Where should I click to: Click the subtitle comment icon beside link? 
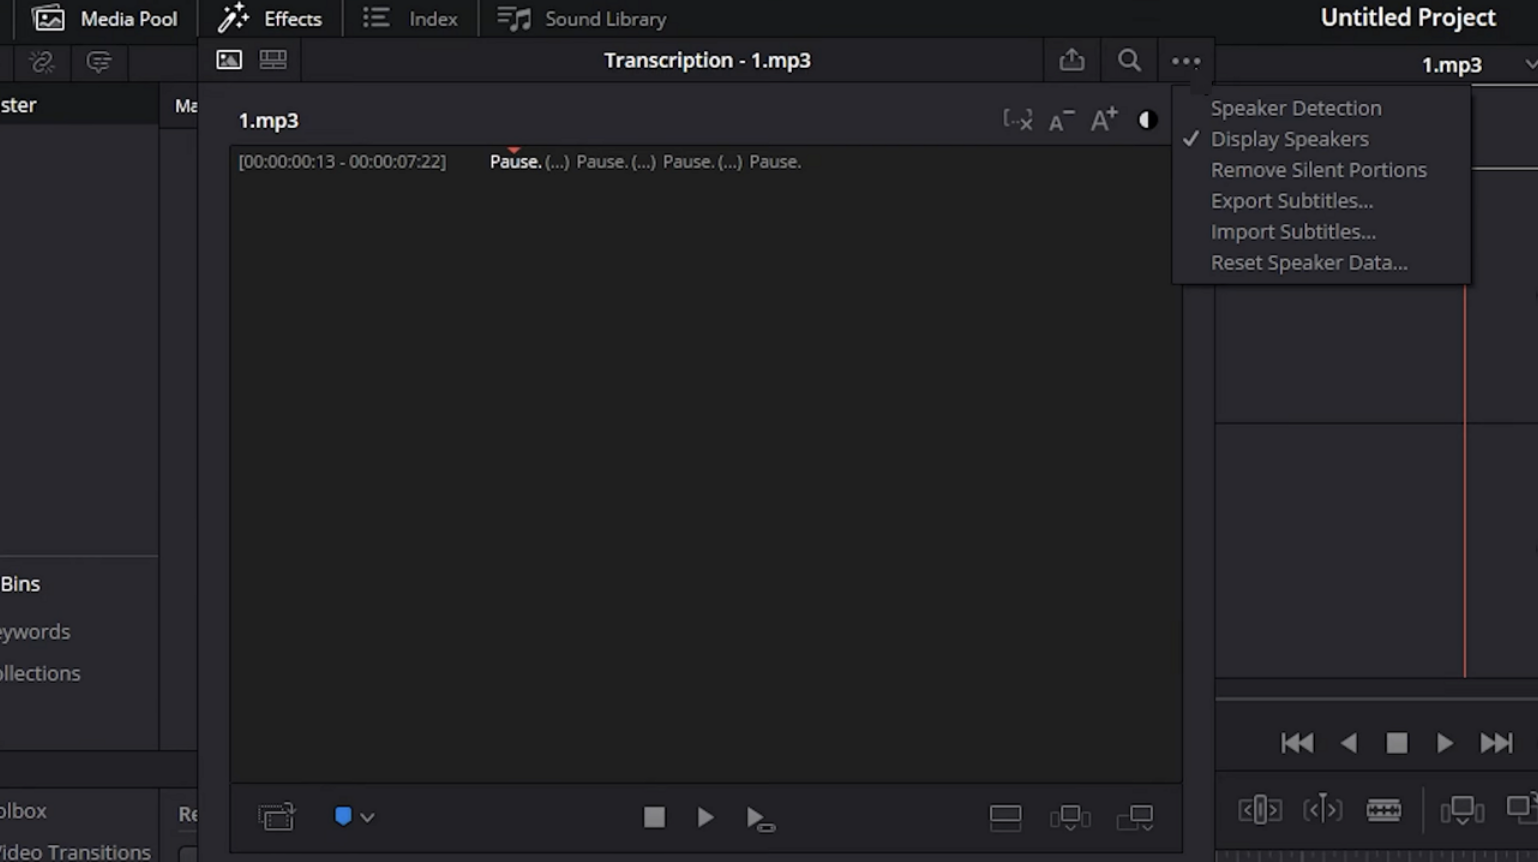98,62
